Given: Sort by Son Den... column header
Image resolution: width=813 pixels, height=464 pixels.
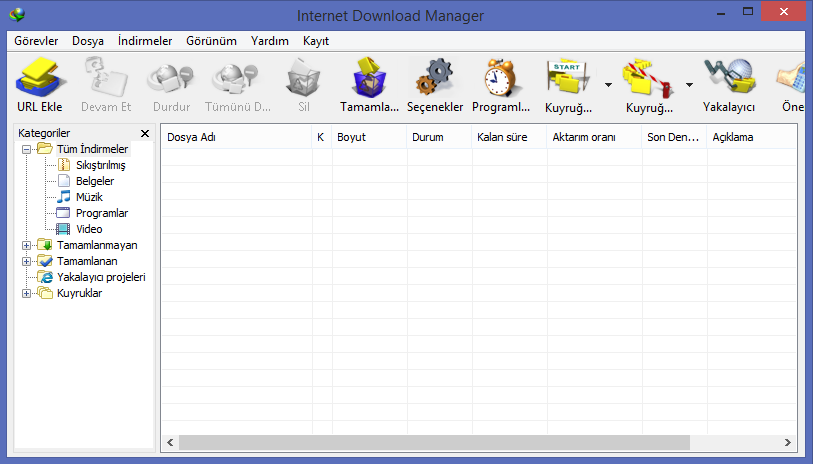Looking at the screenshot, I should pyautogui.click(x=675, y=137).
